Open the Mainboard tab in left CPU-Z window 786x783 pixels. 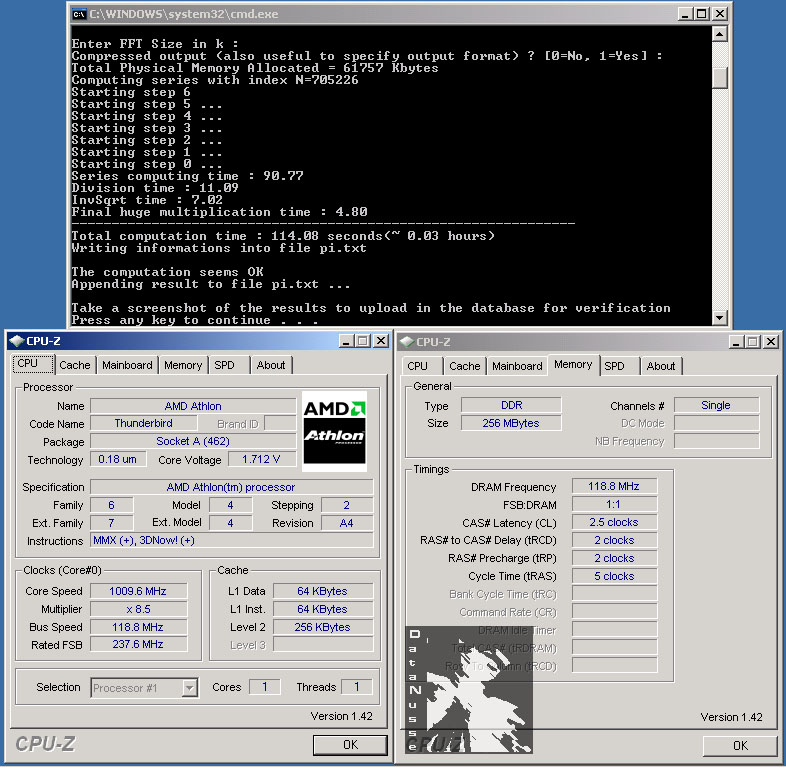pyautogui.click(x=127, y=365)
